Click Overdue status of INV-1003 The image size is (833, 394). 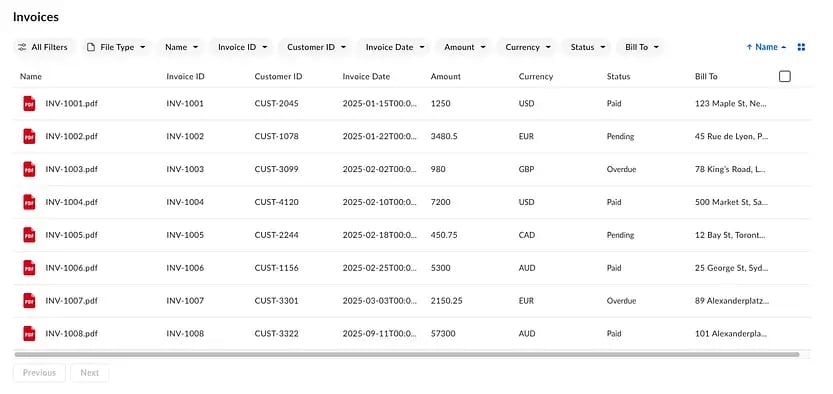(x=621, y=169)
